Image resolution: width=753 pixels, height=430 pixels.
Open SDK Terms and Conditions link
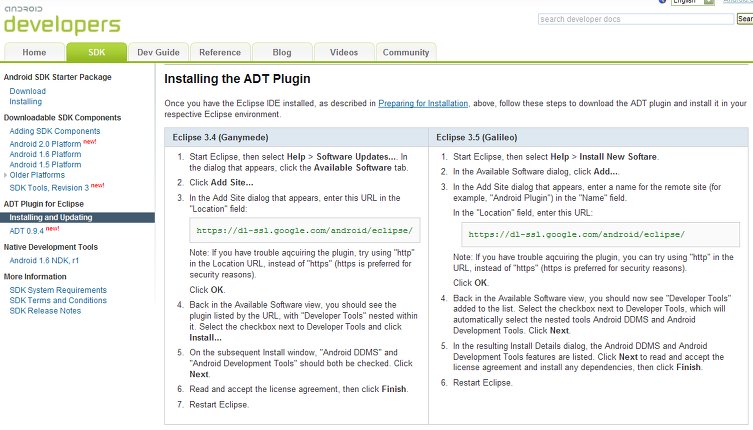(58, 300)
